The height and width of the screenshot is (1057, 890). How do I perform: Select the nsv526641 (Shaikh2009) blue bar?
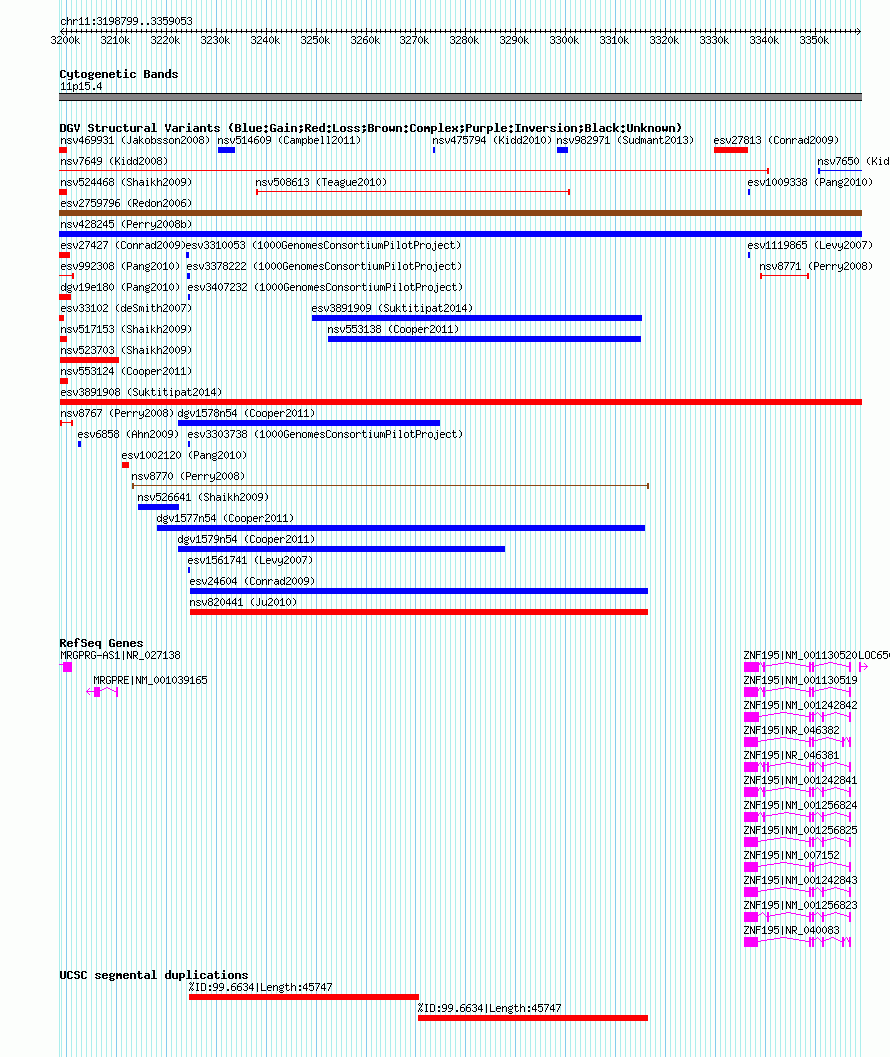tap(158, 507)
